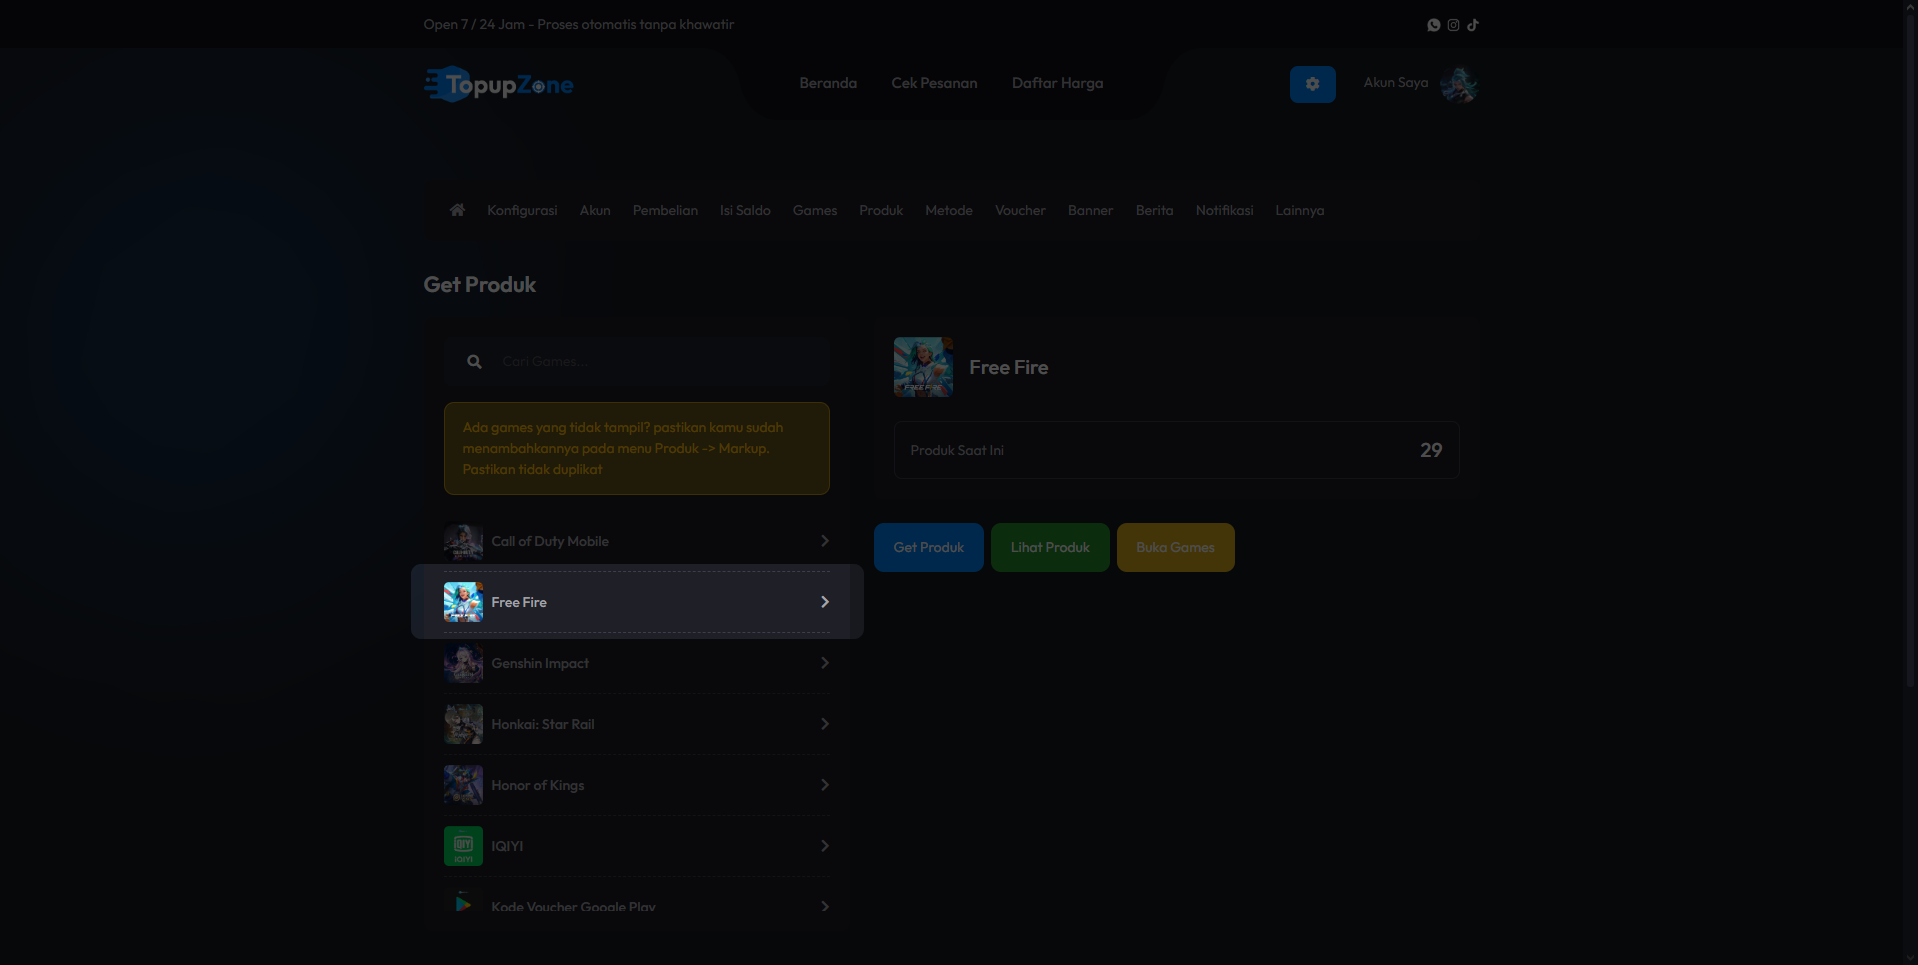Select Honkai: Star Rail in the list
The height and width of the screenshot is (965, 1918).
point(543,724)
